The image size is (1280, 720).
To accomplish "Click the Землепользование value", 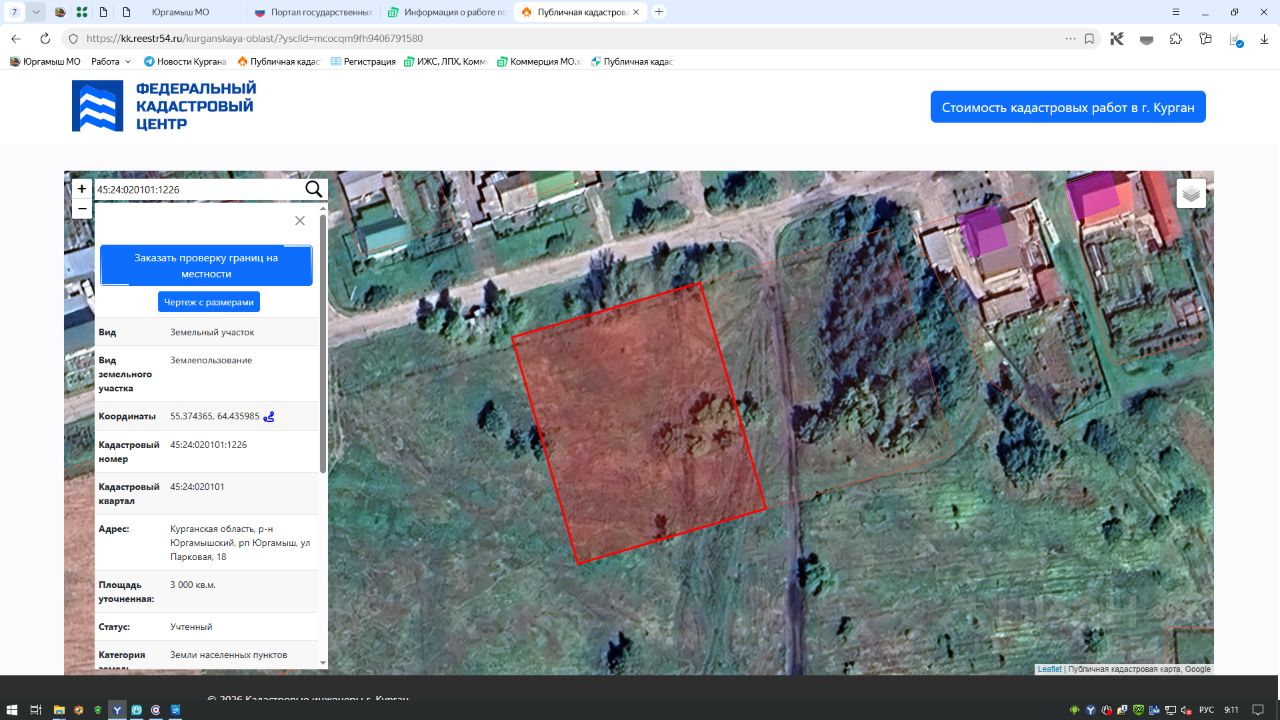I will 211,360.
